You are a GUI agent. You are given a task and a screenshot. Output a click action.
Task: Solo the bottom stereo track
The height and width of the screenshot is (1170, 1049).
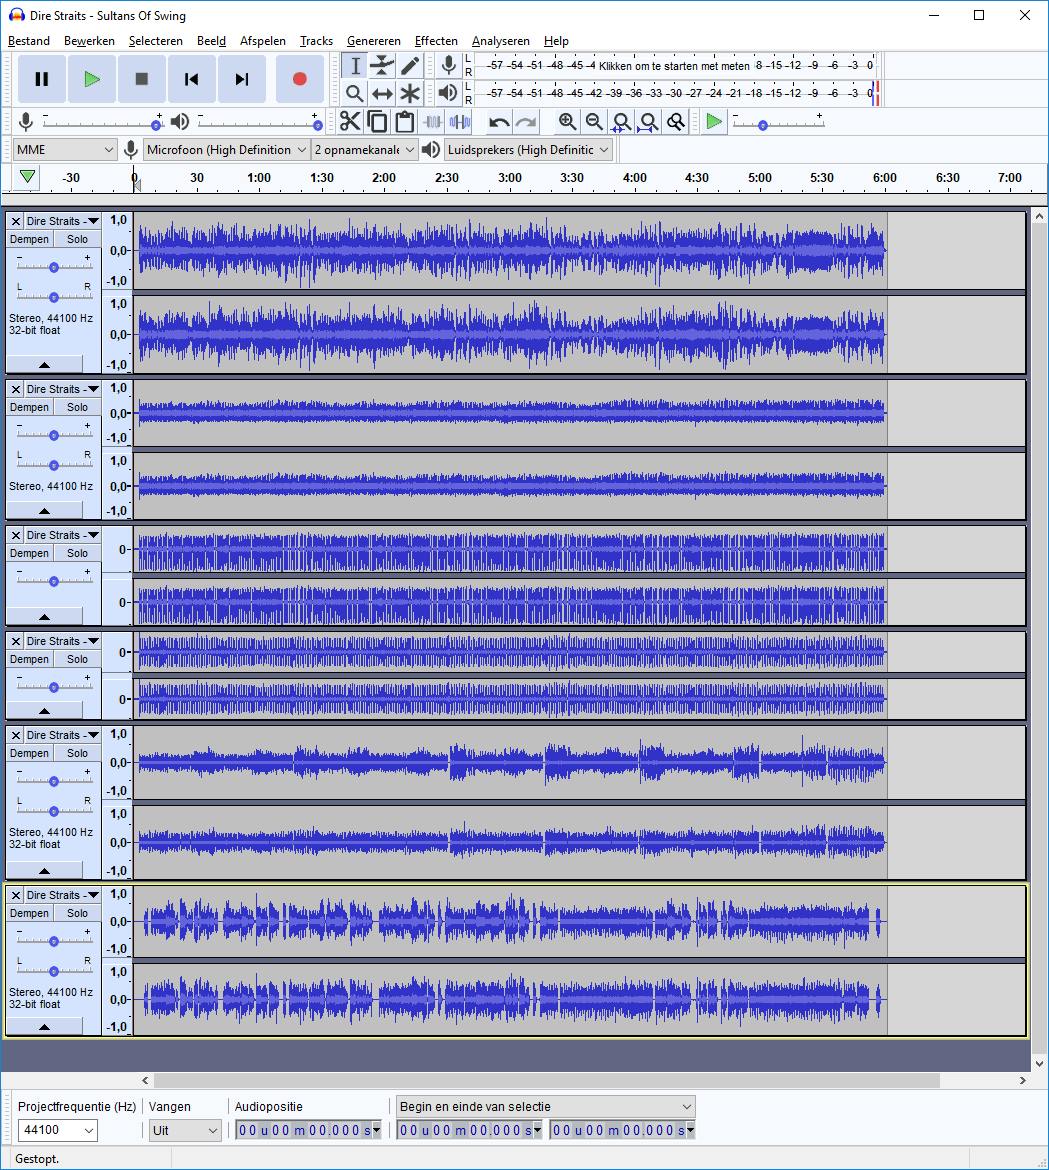pos(77,913)
